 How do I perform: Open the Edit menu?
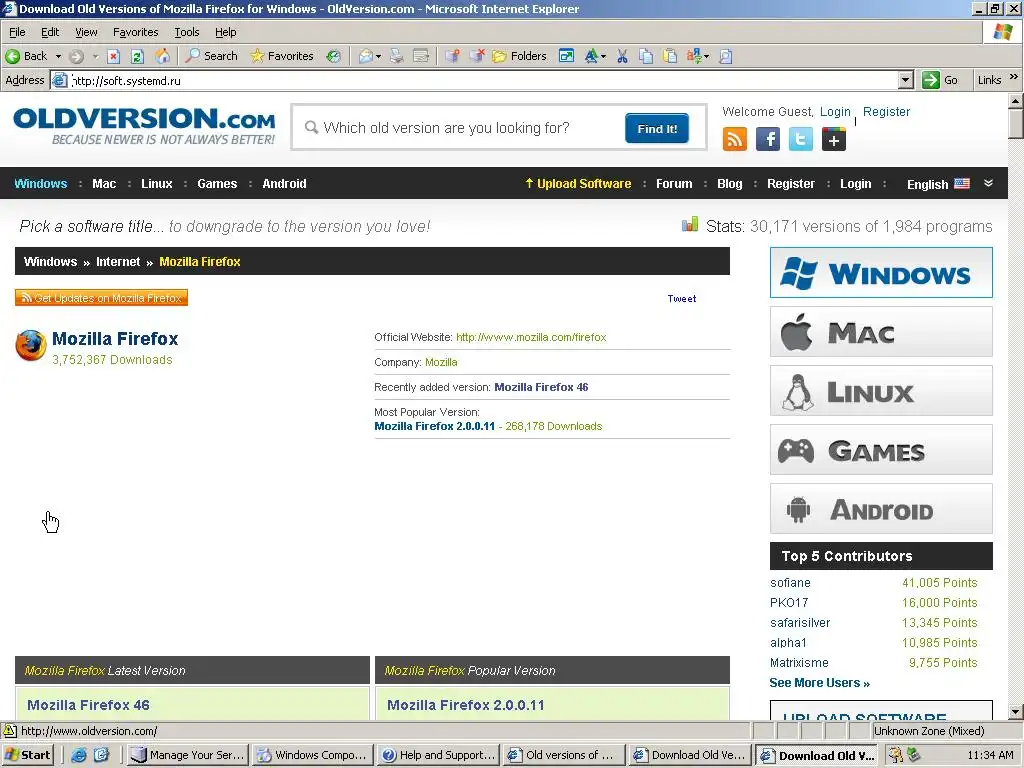(50, 32)
